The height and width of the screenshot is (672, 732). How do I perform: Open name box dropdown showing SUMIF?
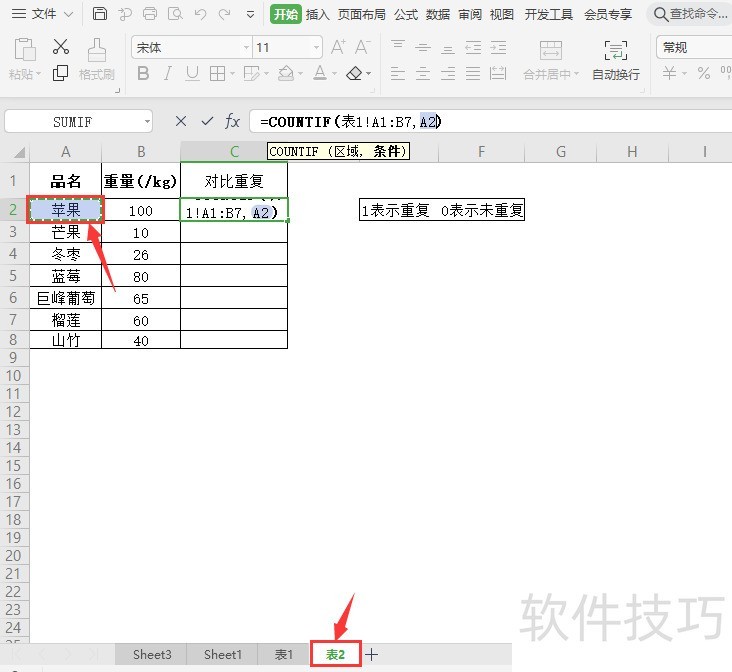[148, 122]
